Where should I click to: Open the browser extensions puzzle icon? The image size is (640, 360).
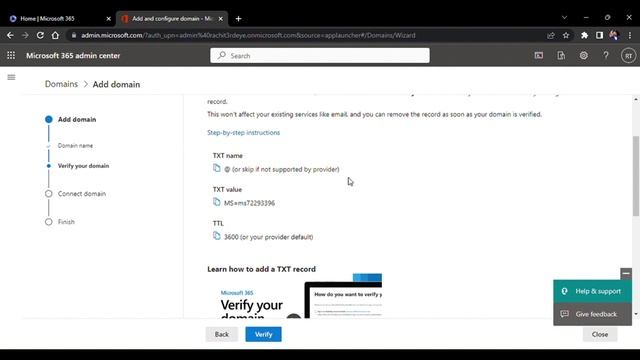[584, 36]
